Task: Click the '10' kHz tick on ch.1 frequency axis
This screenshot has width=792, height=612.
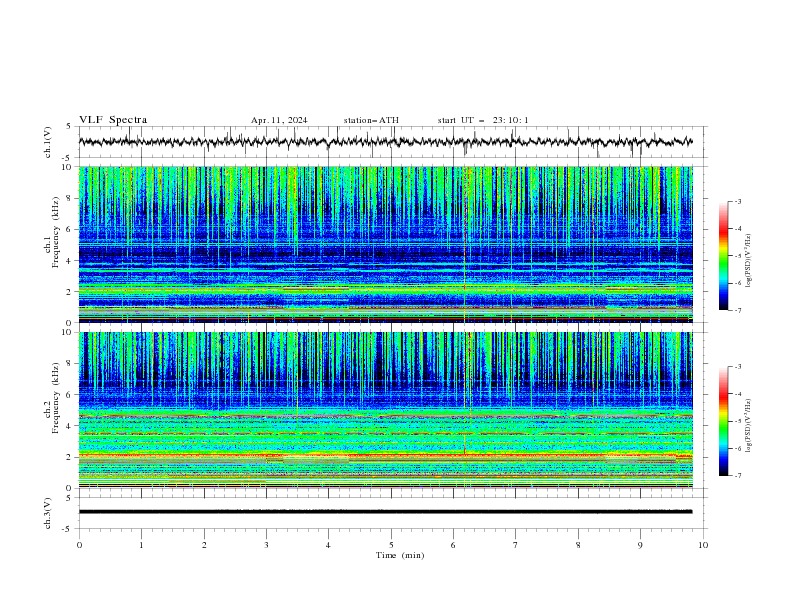Action: (67, 167)
